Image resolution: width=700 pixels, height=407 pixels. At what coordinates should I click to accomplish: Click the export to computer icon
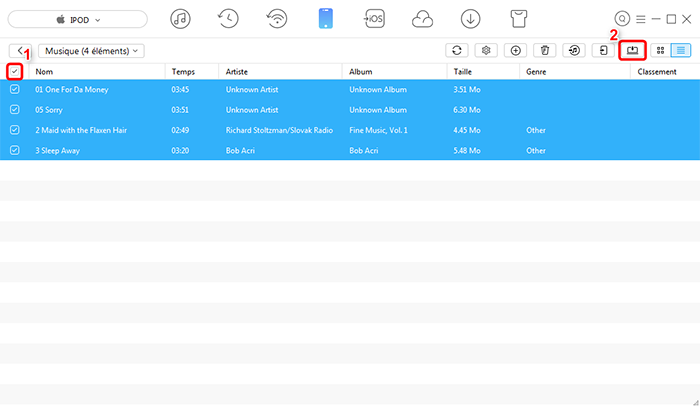[633, 50]
